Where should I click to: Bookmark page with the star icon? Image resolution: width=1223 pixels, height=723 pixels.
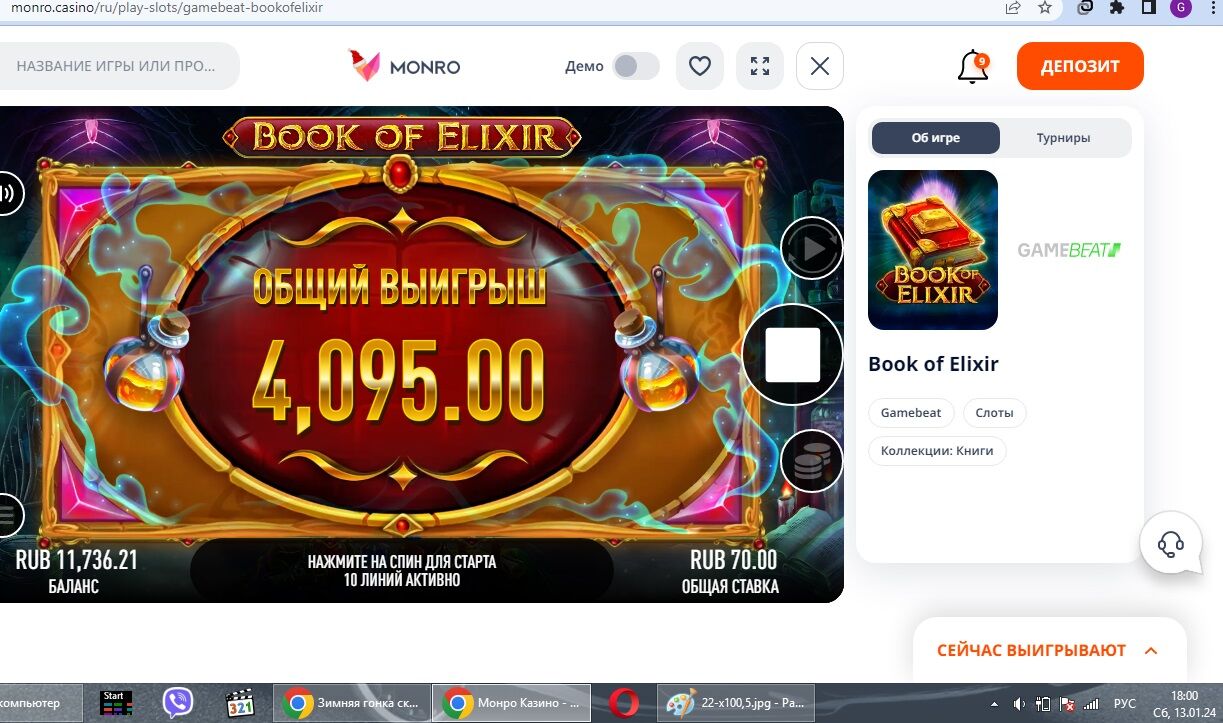pyautogui.click(x=1045, y=8)
